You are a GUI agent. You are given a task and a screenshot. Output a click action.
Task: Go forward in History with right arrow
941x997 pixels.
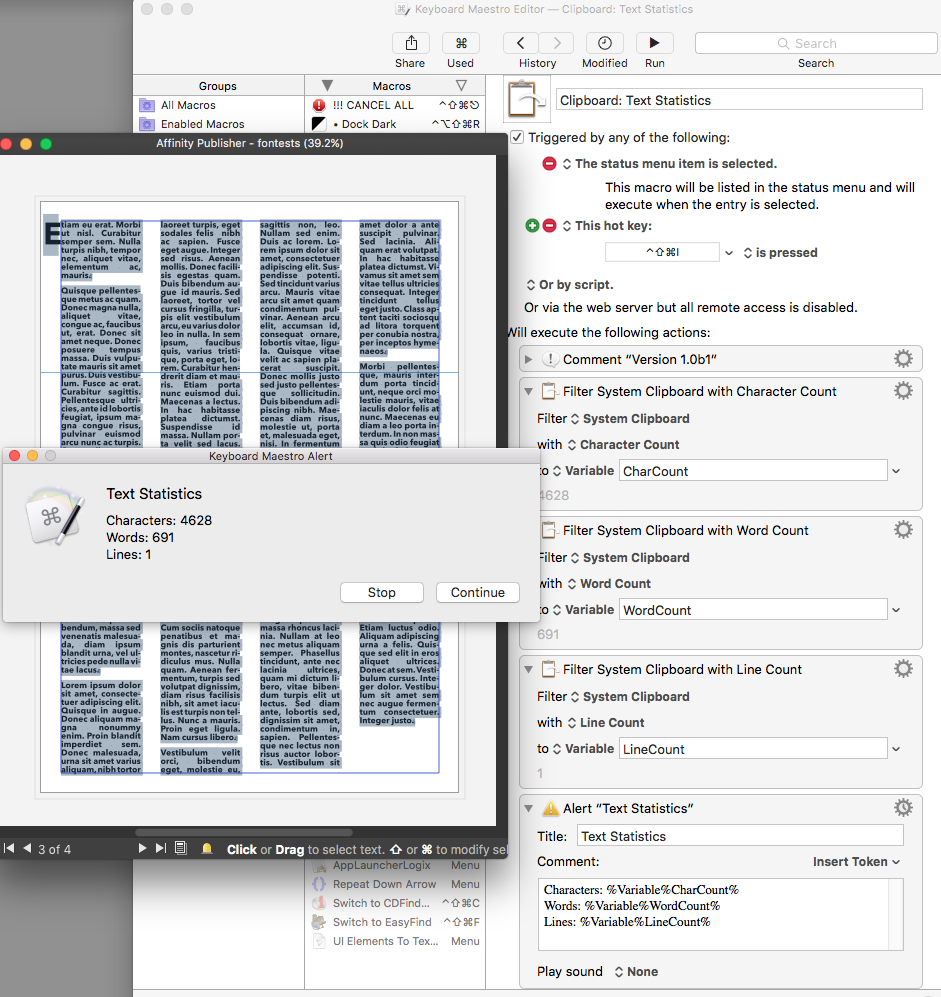[556, 43]
